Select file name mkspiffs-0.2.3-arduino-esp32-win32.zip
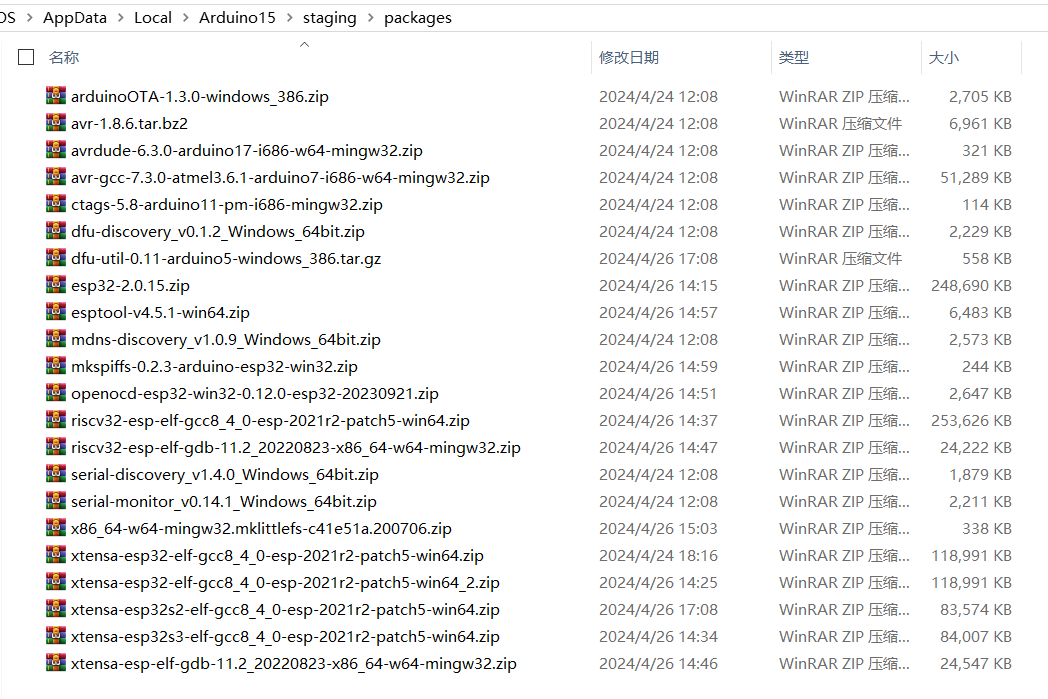This screenshot has width=1048, height=699. pos(215,367)
